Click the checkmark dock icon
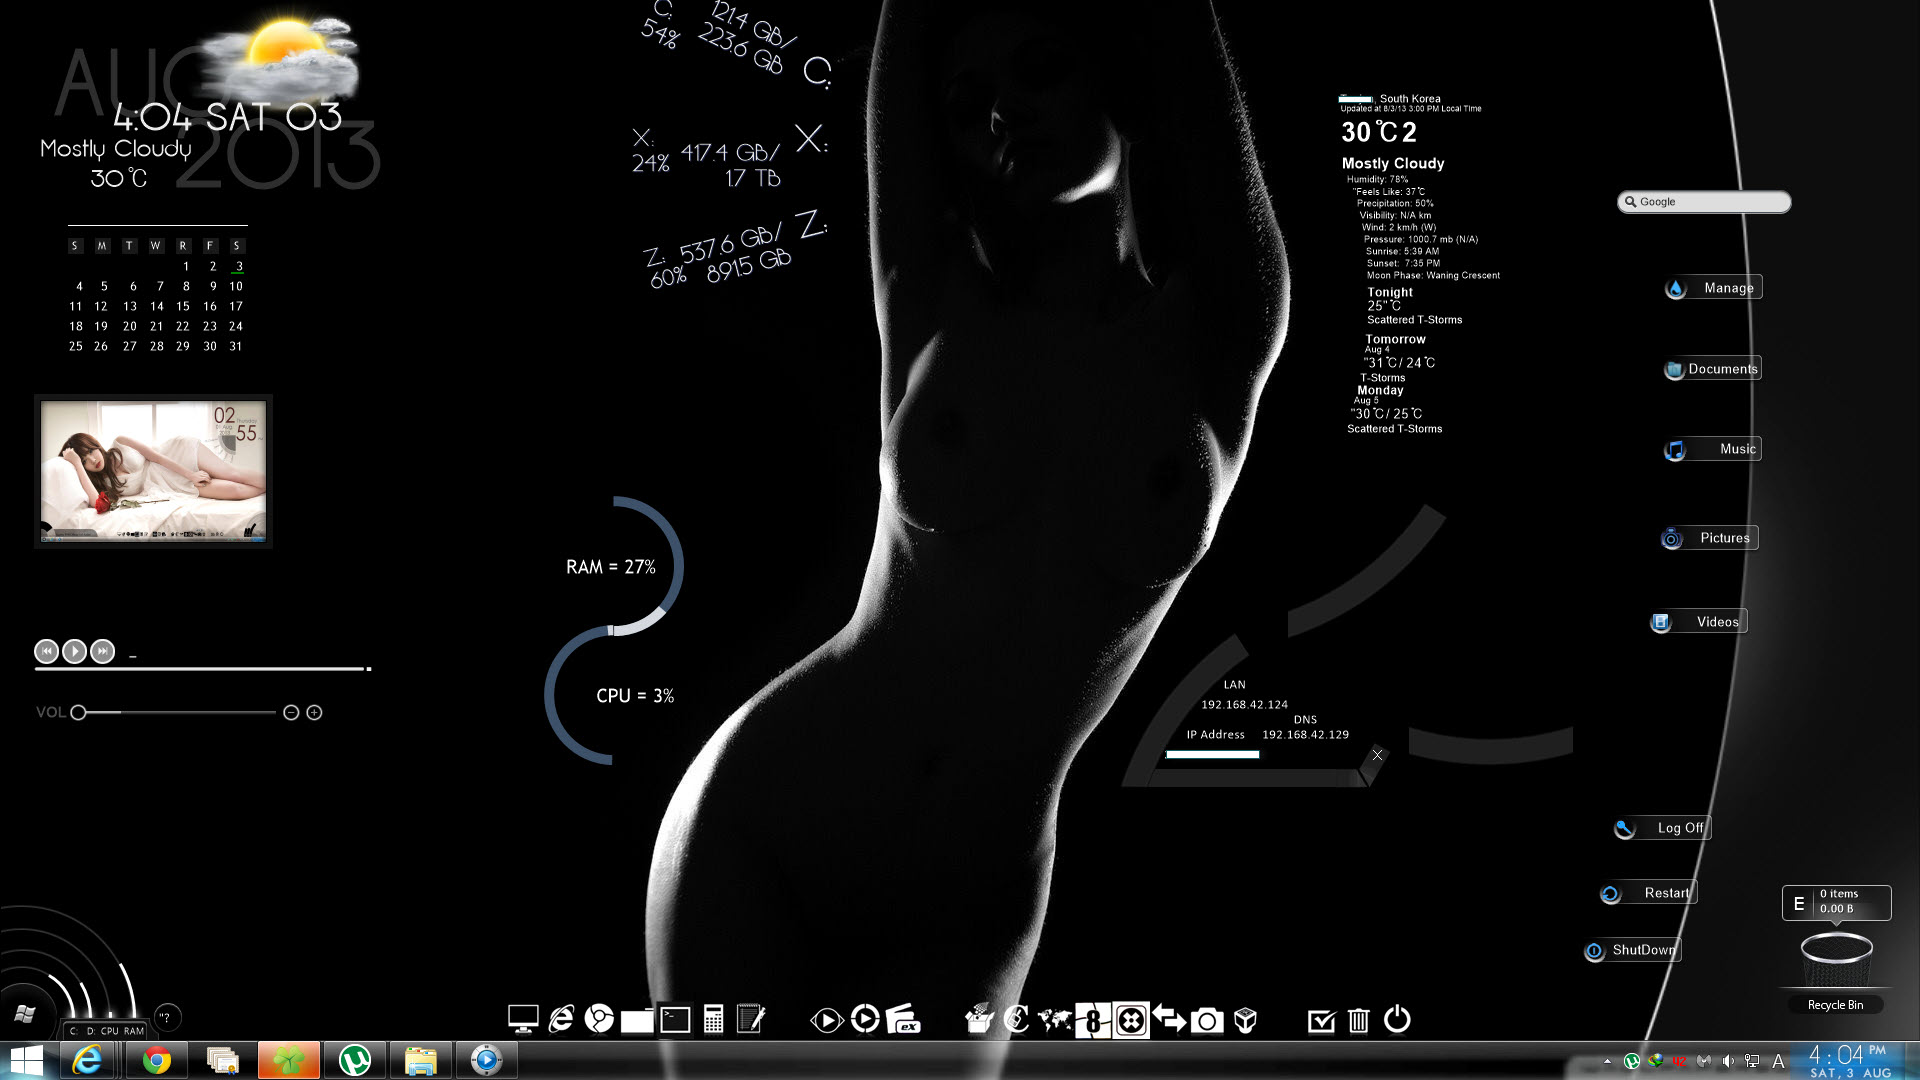 click(1321, 1020)
